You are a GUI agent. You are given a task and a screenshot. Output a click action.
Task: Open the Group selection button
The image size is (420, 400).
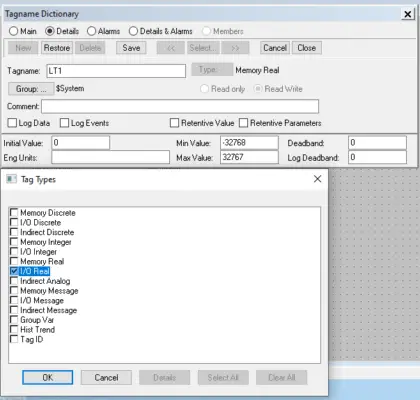point(31,89)
